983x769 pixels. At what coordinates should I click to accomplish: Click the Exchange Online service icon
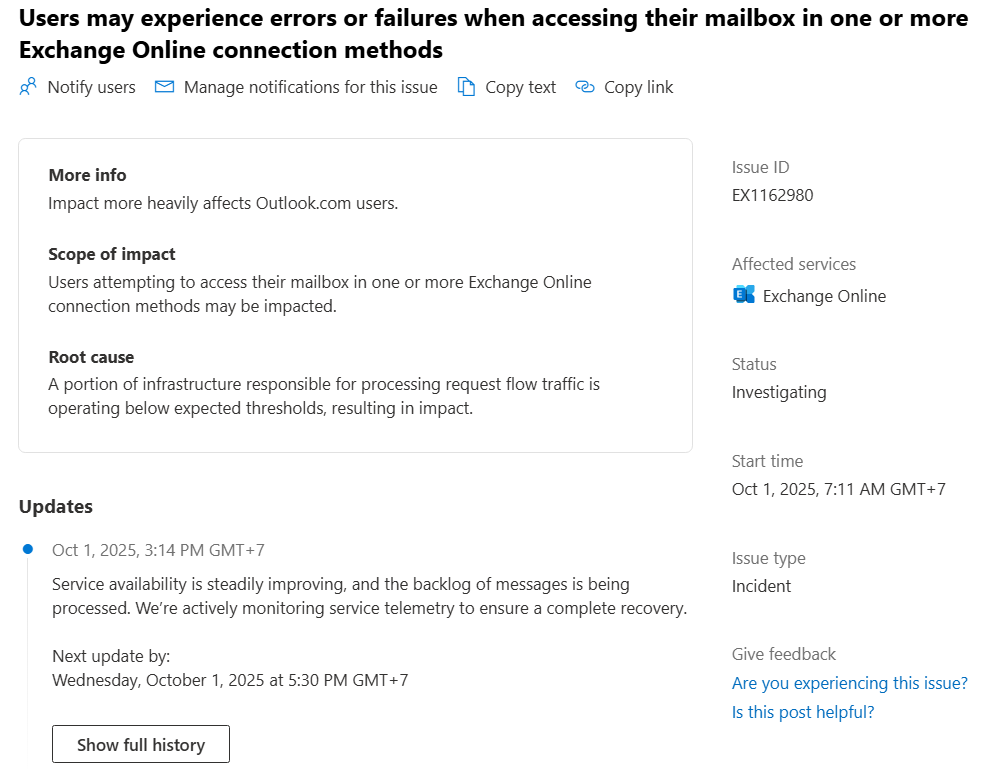744,295
